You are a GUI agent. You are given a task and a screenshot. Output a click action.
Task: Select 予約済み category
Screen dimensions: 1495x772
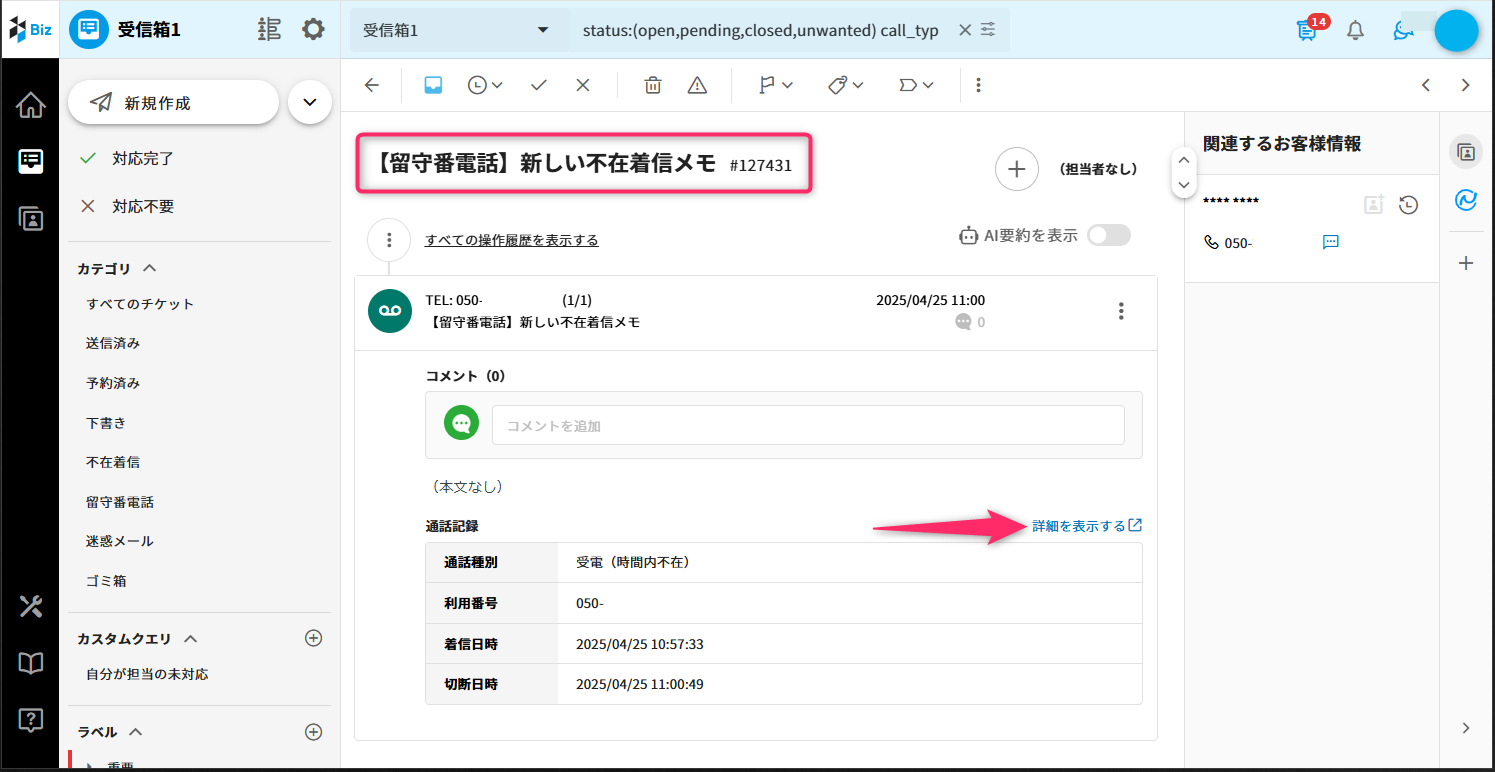113,383
